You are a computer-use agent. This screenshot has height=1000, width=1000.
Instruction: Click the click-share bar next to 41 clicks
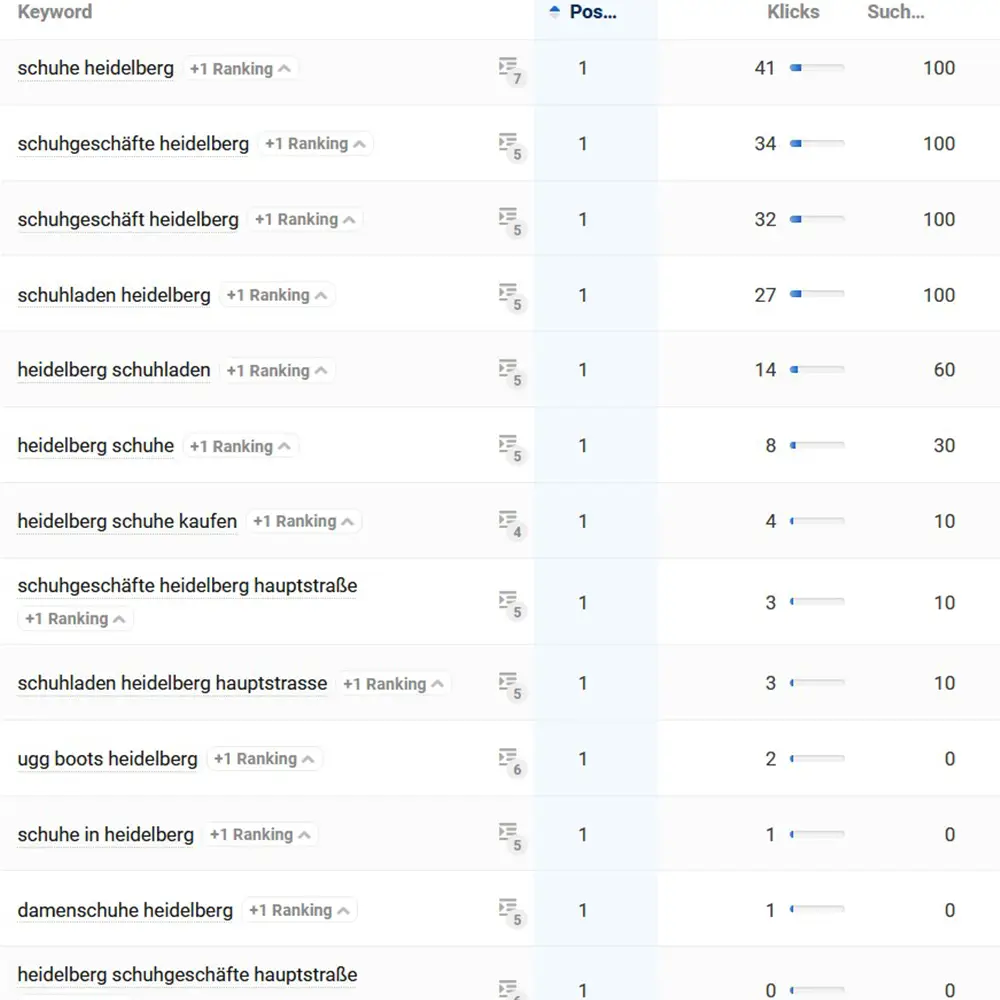click(815, 68)
